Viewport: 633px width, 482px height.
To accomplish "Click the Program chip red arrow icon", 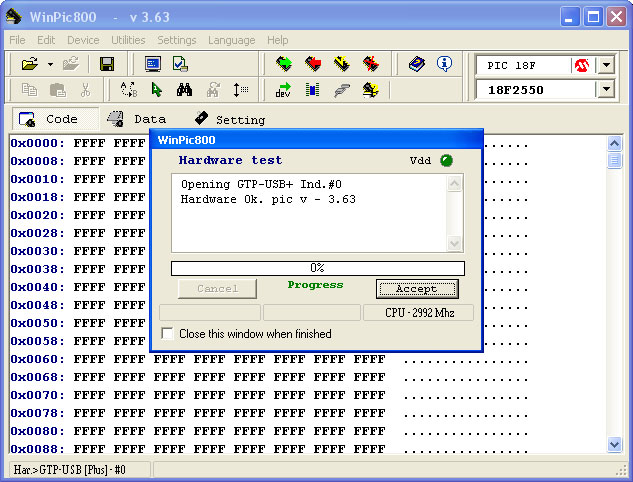I will point(313,64).
